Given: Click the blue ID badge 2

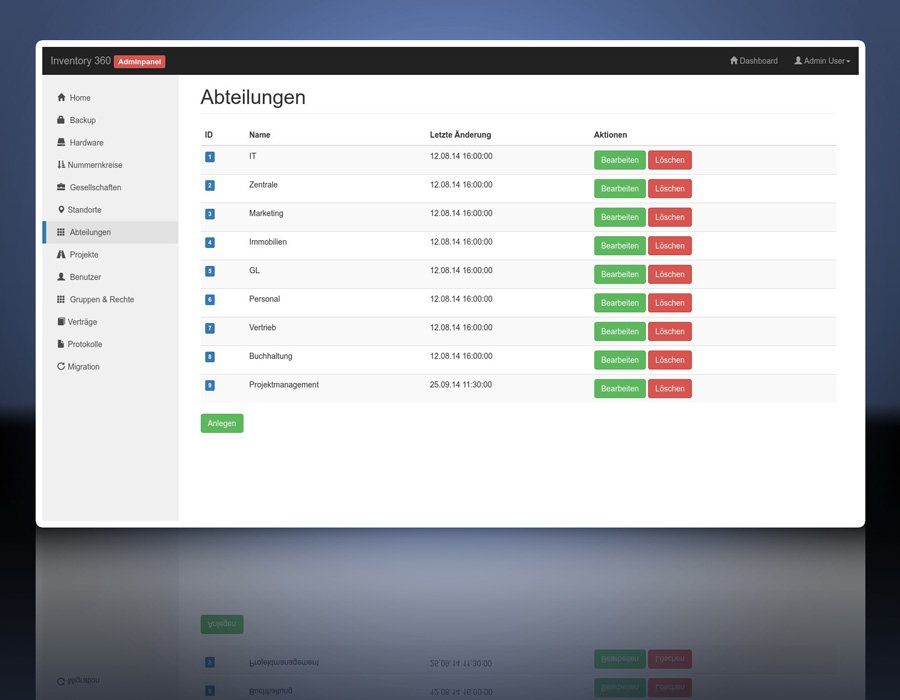Looking at the screenshot, I should pyautogui.click(x=210, y=185).
